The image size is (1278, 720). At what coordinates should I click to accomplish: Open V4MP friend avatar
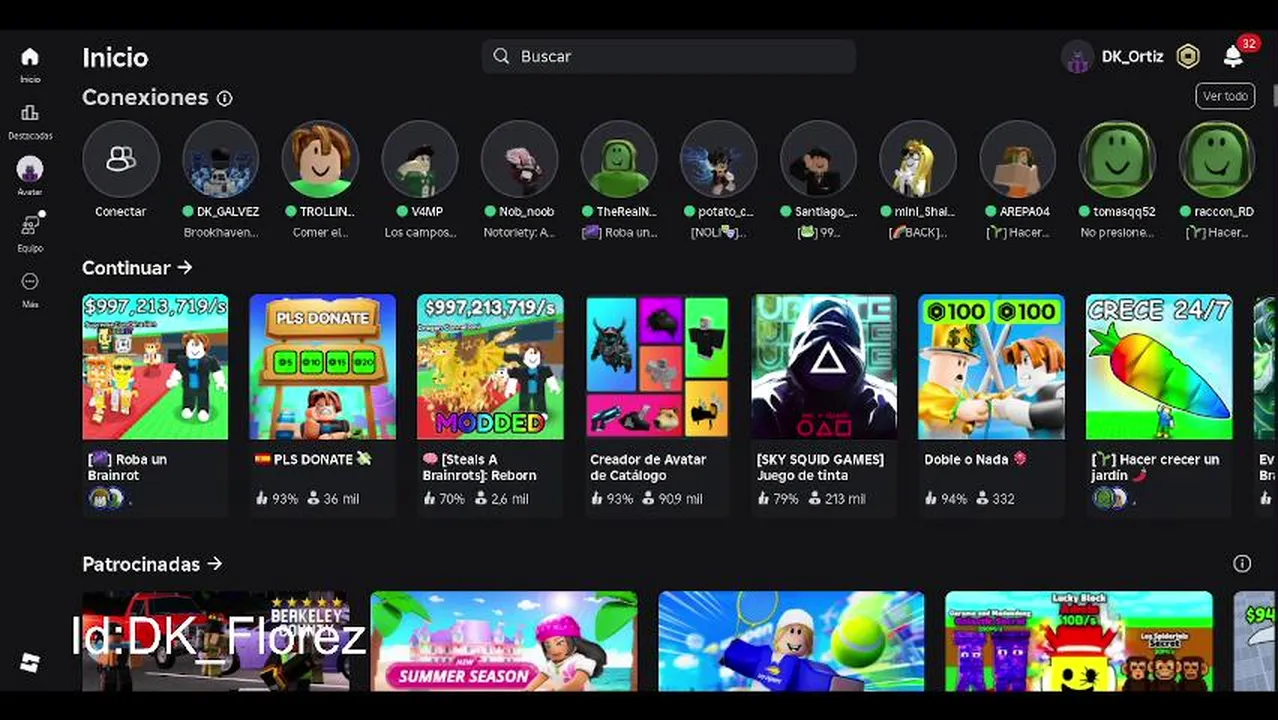420,159
